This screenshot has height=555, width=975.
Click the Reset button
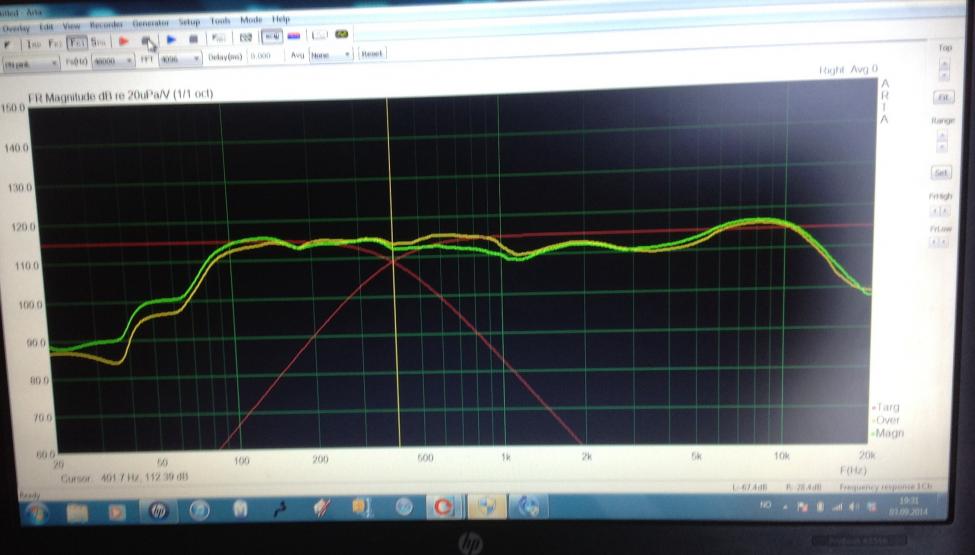click(372, 53)
